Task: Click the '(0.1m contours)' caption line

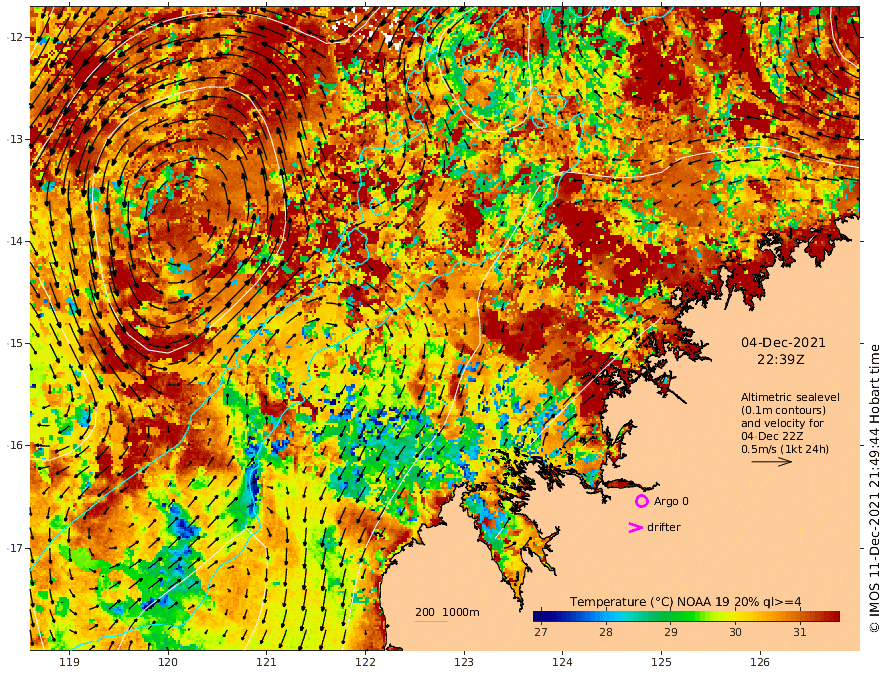Action: tap(783, 410)
